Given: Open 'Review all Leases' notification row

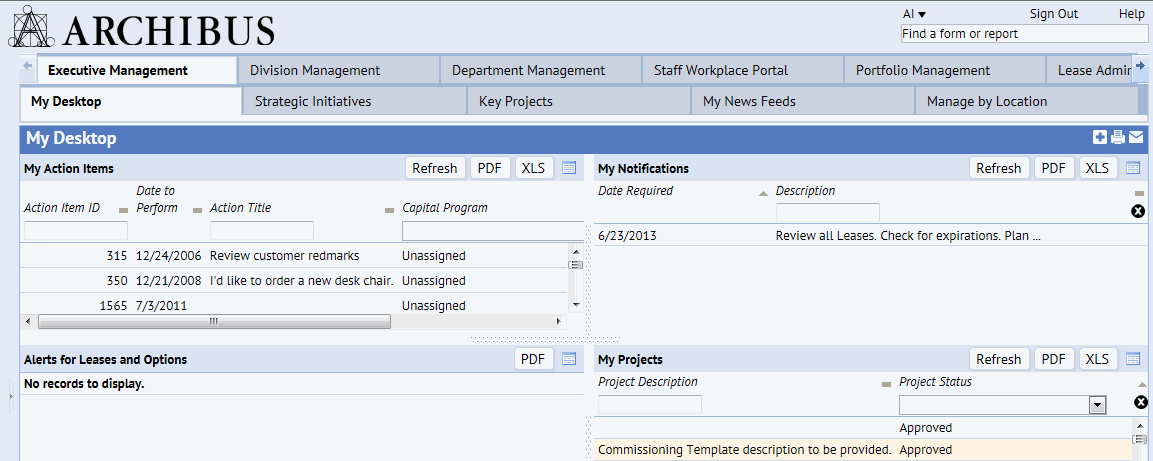Looking at the screenshot, I should [869, 236].
